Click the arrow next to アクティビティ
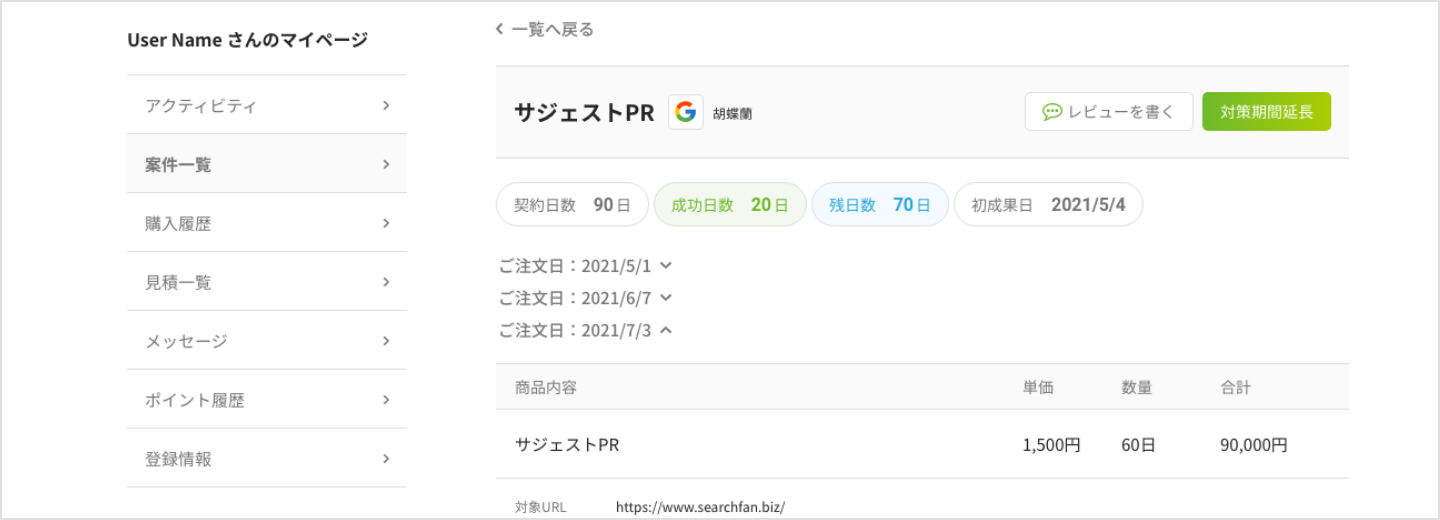This screenshot has width=1440, height=520. point(386,105)
